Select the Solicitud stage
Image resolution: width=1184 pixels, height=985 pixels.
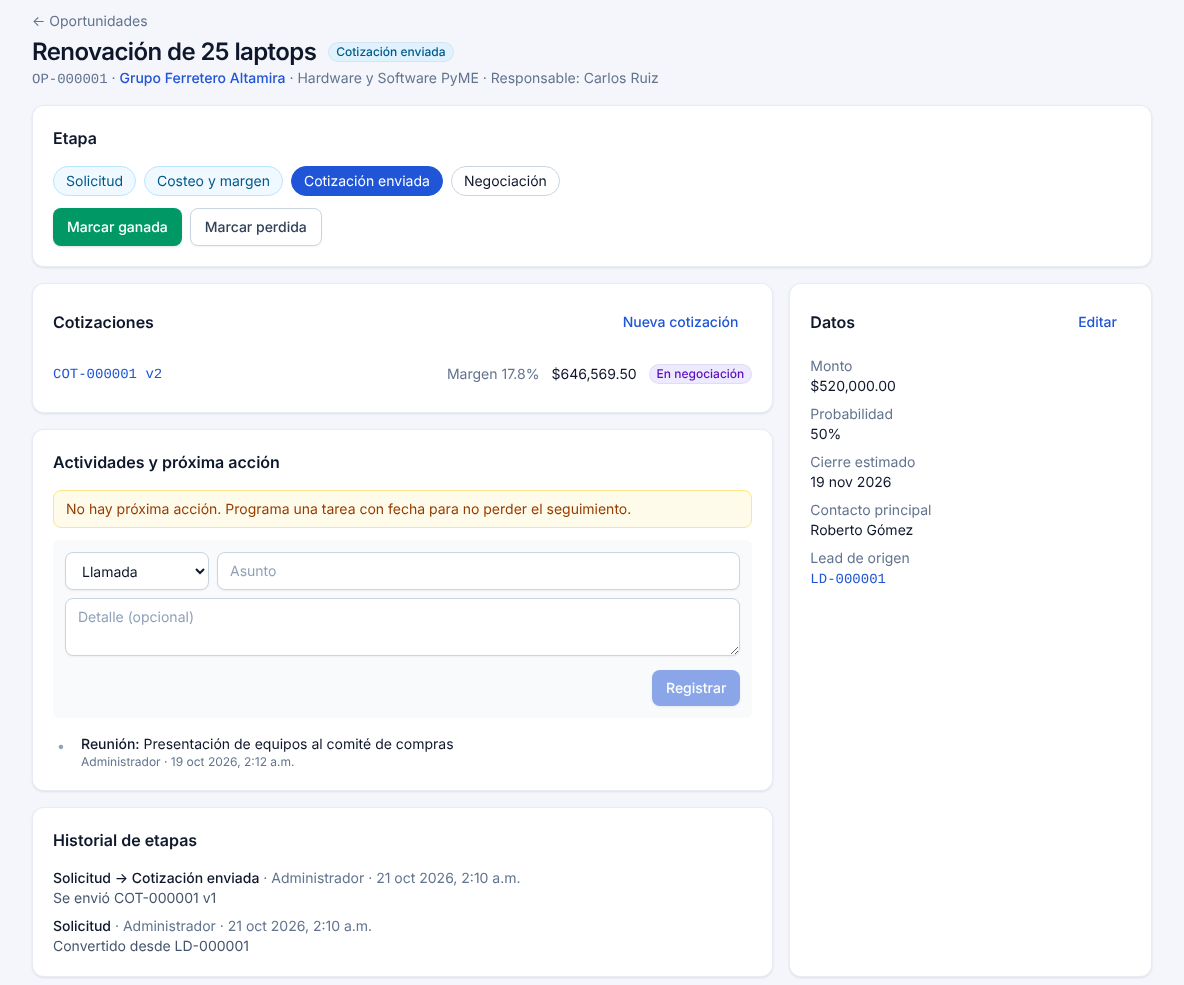point(94,181)
